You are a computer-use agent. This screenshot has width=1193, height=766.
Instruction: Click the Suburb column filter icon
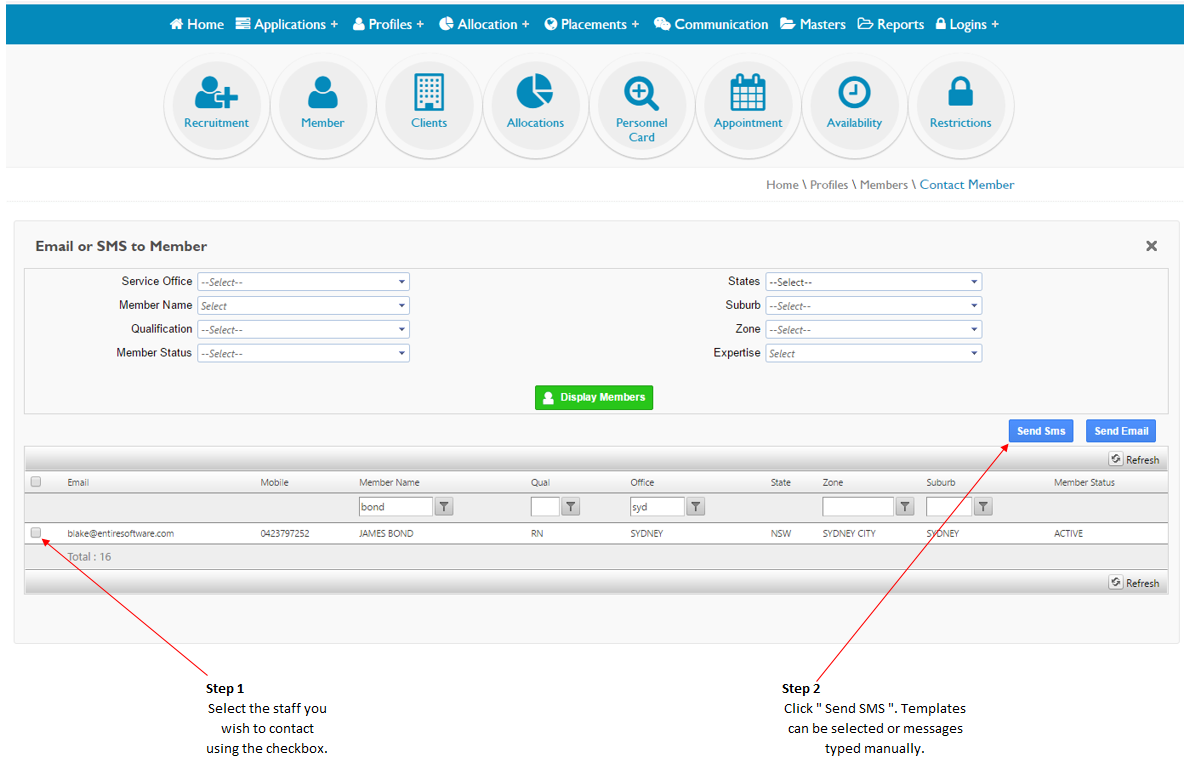983,507
